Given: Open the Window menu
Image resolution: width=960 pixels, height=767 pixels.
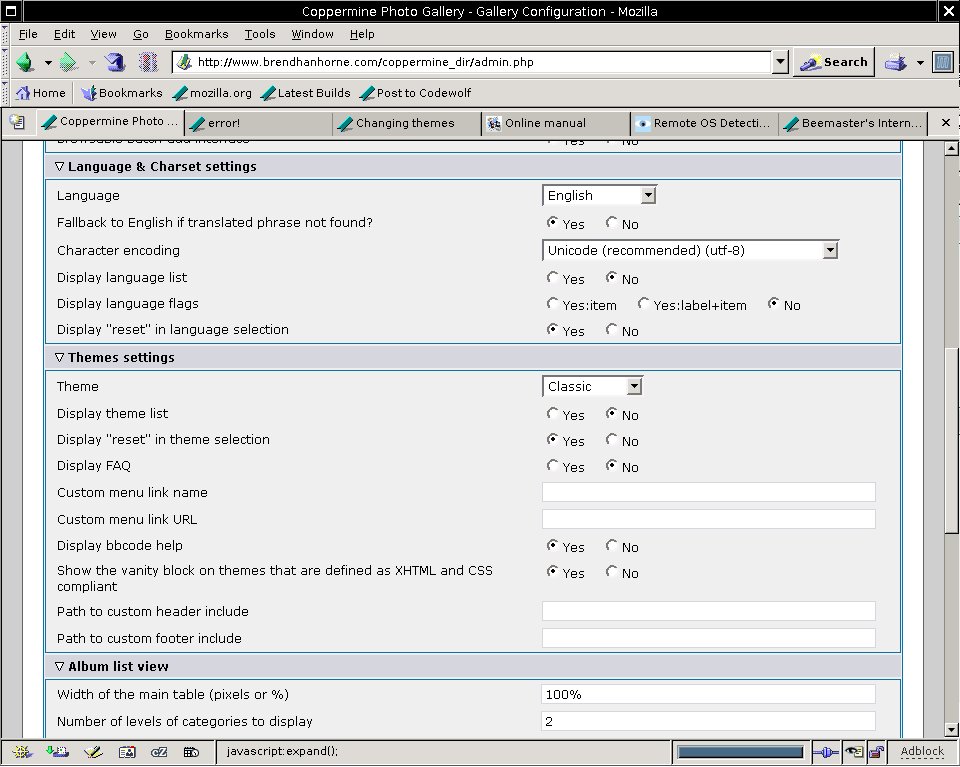Looking at the screenshot, I should tap(312, 34).
